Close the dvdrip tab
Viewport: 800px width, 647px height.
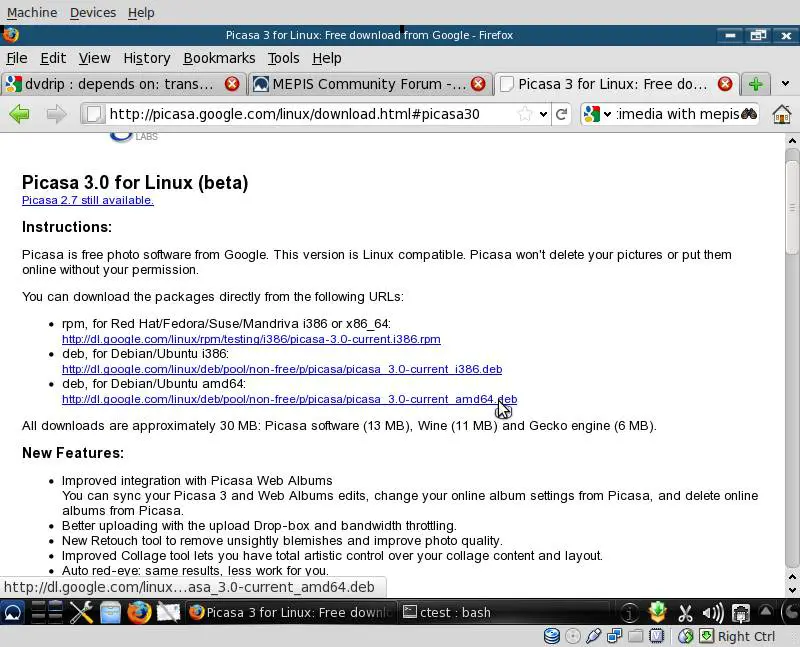(232, 84)
